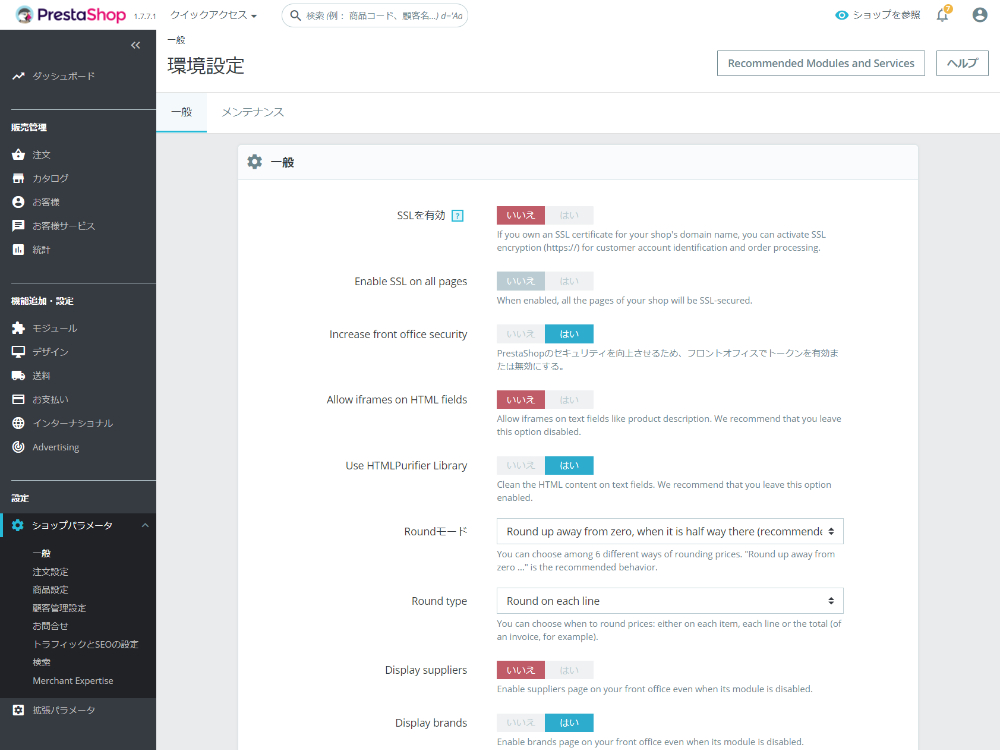Open Merchant Expertise submenu item
Image resolution: width=1000 pixels, height=750 pixels.
point(73,680)
